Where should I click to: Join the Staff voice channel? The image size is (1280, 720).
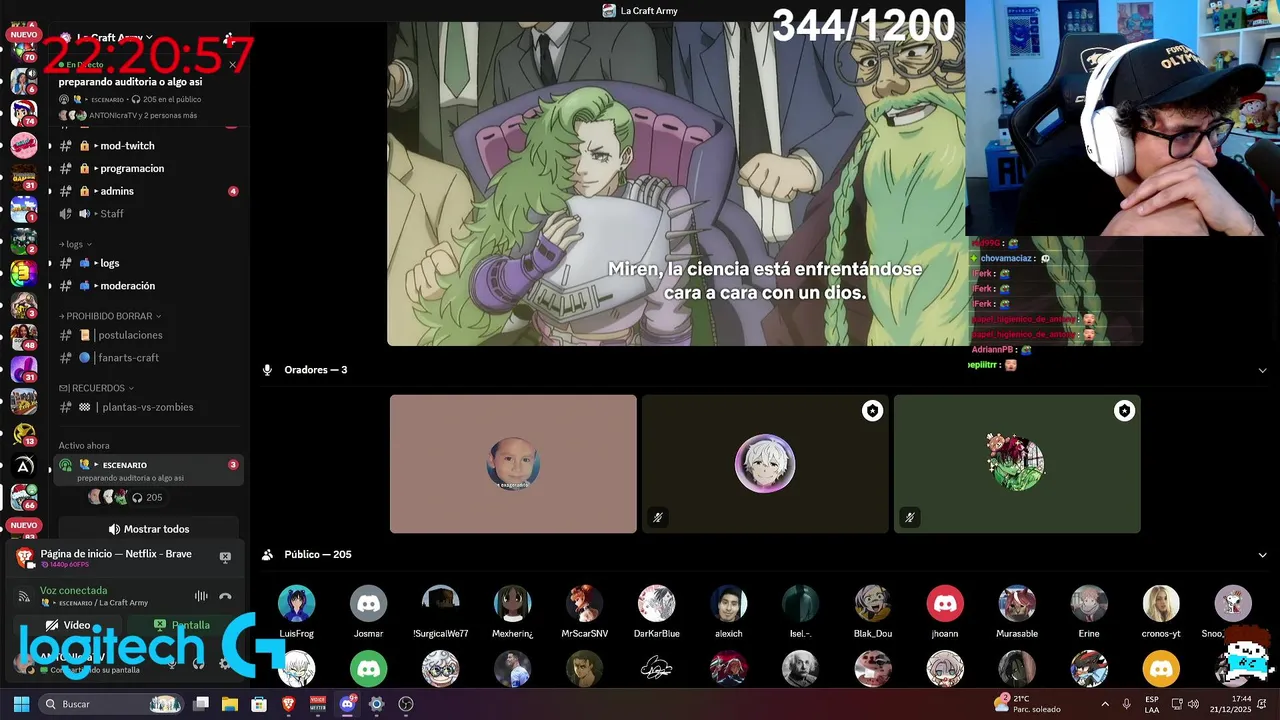148,214
